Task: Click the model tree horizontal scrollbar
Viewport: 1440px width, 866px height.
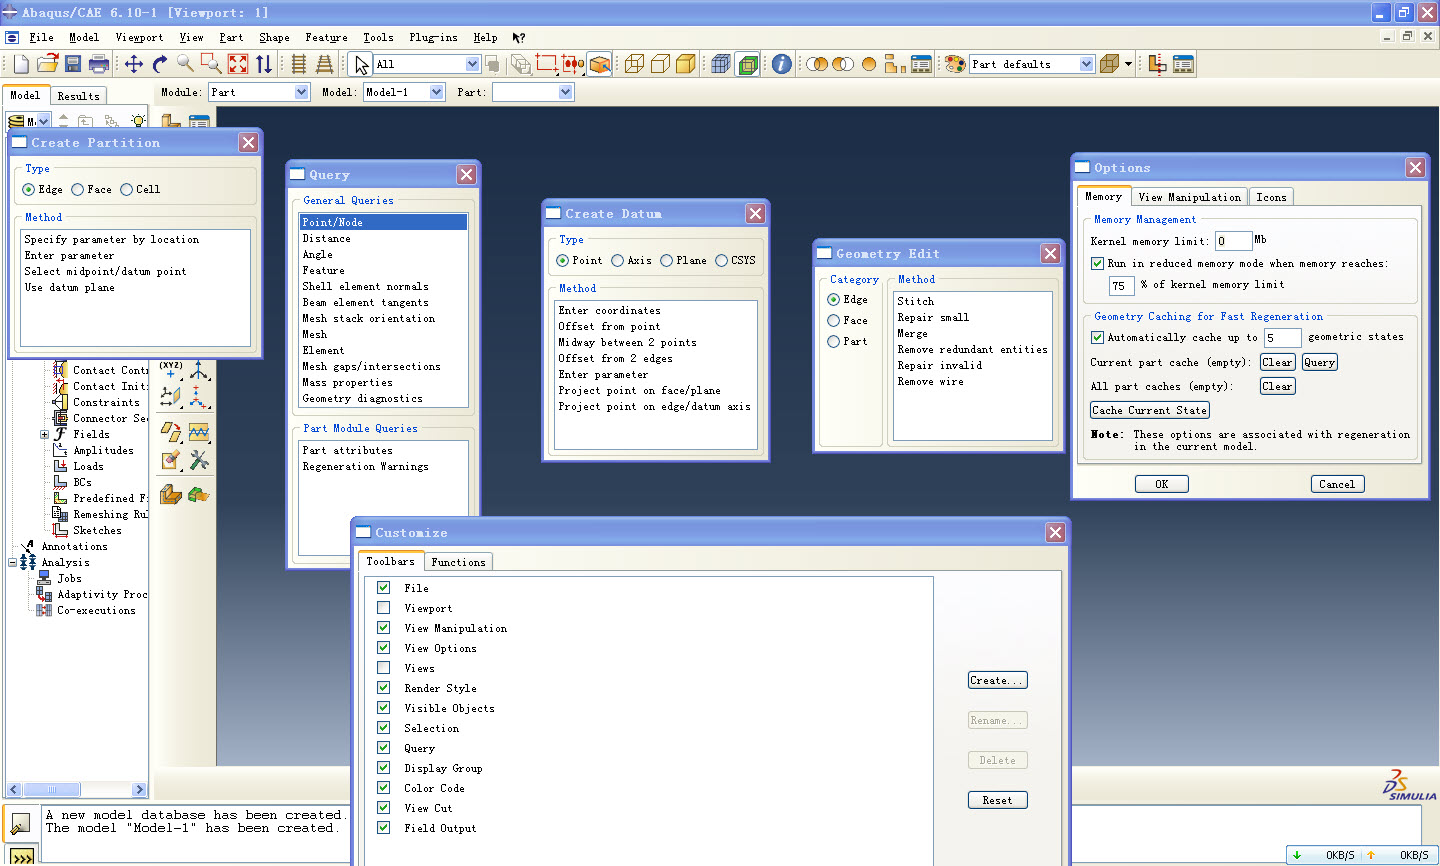Action: [x=76, y=789]
